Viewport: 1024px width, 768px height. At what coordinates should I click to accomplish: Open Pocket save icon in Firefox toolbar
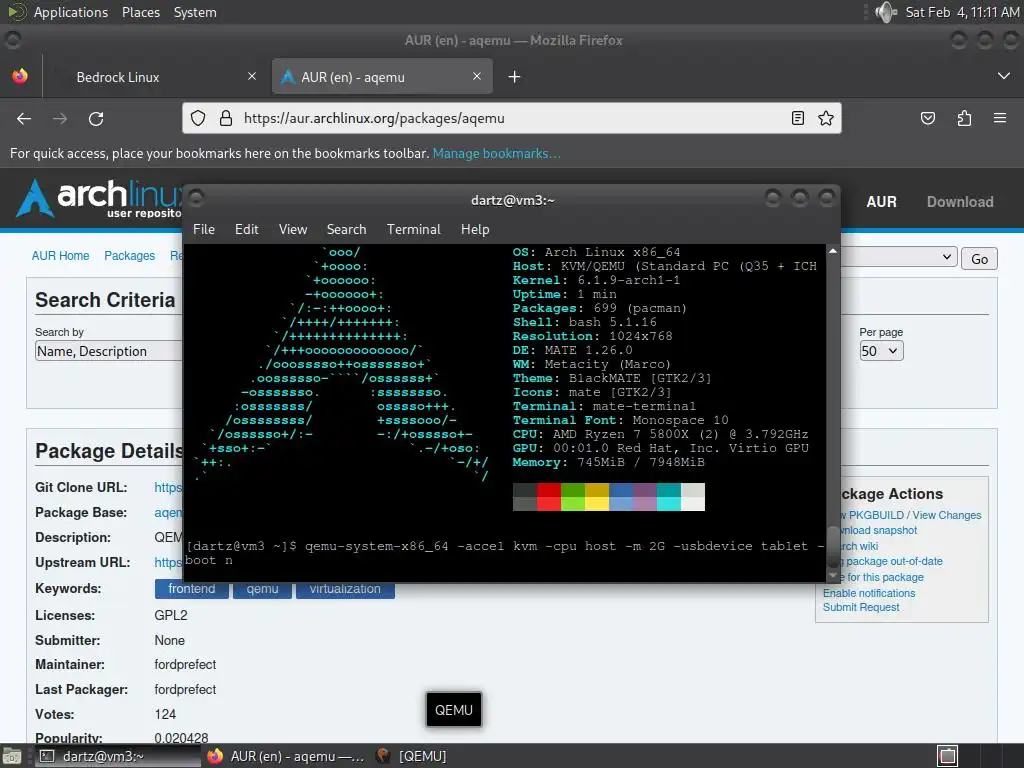tap(928, 118)
